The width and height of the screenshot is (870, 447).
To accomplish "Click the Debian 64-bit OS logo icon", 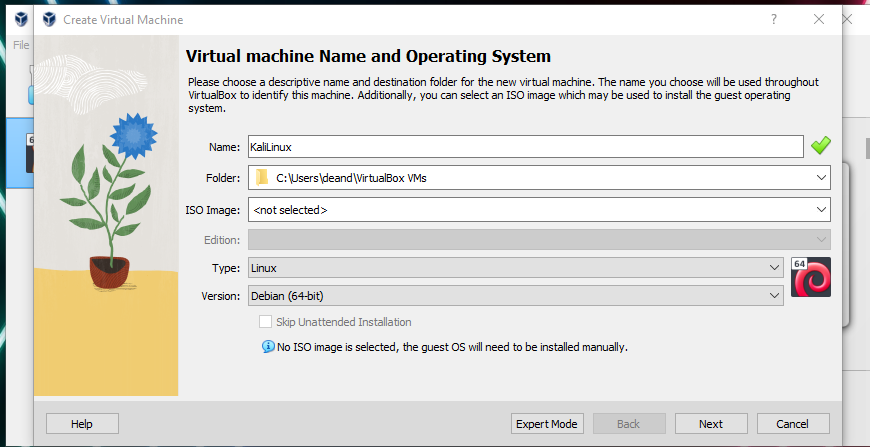I will 811,277.
